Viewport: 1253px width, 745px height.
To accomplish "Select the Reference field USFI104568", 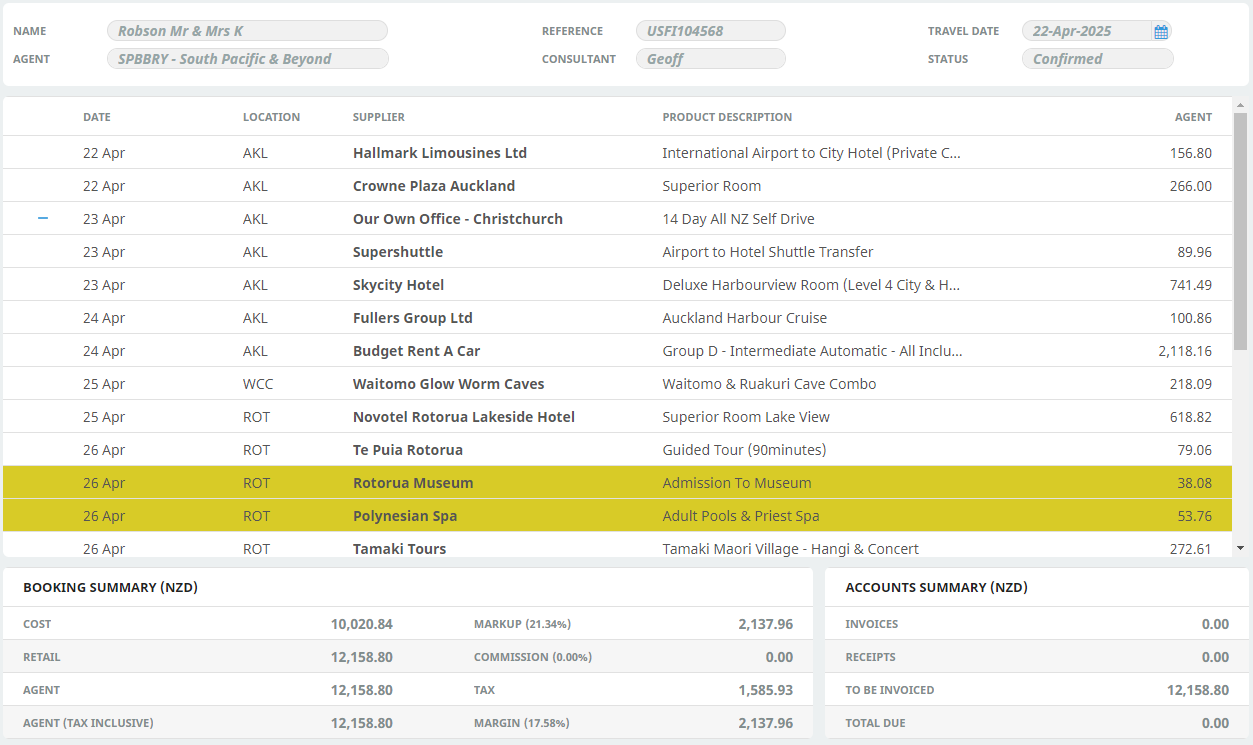I will [x=710, y=31].
